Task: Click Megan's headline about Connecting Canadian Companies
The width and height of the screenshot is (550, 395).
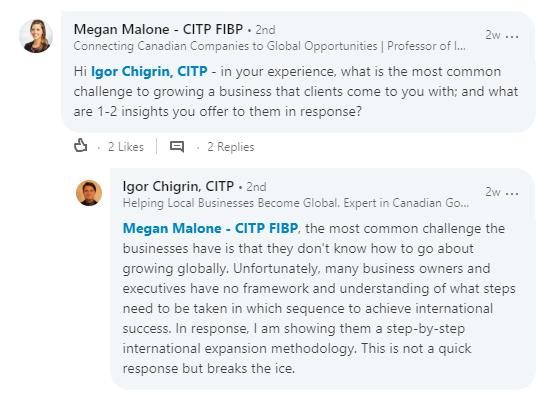Action: [270, 46]
